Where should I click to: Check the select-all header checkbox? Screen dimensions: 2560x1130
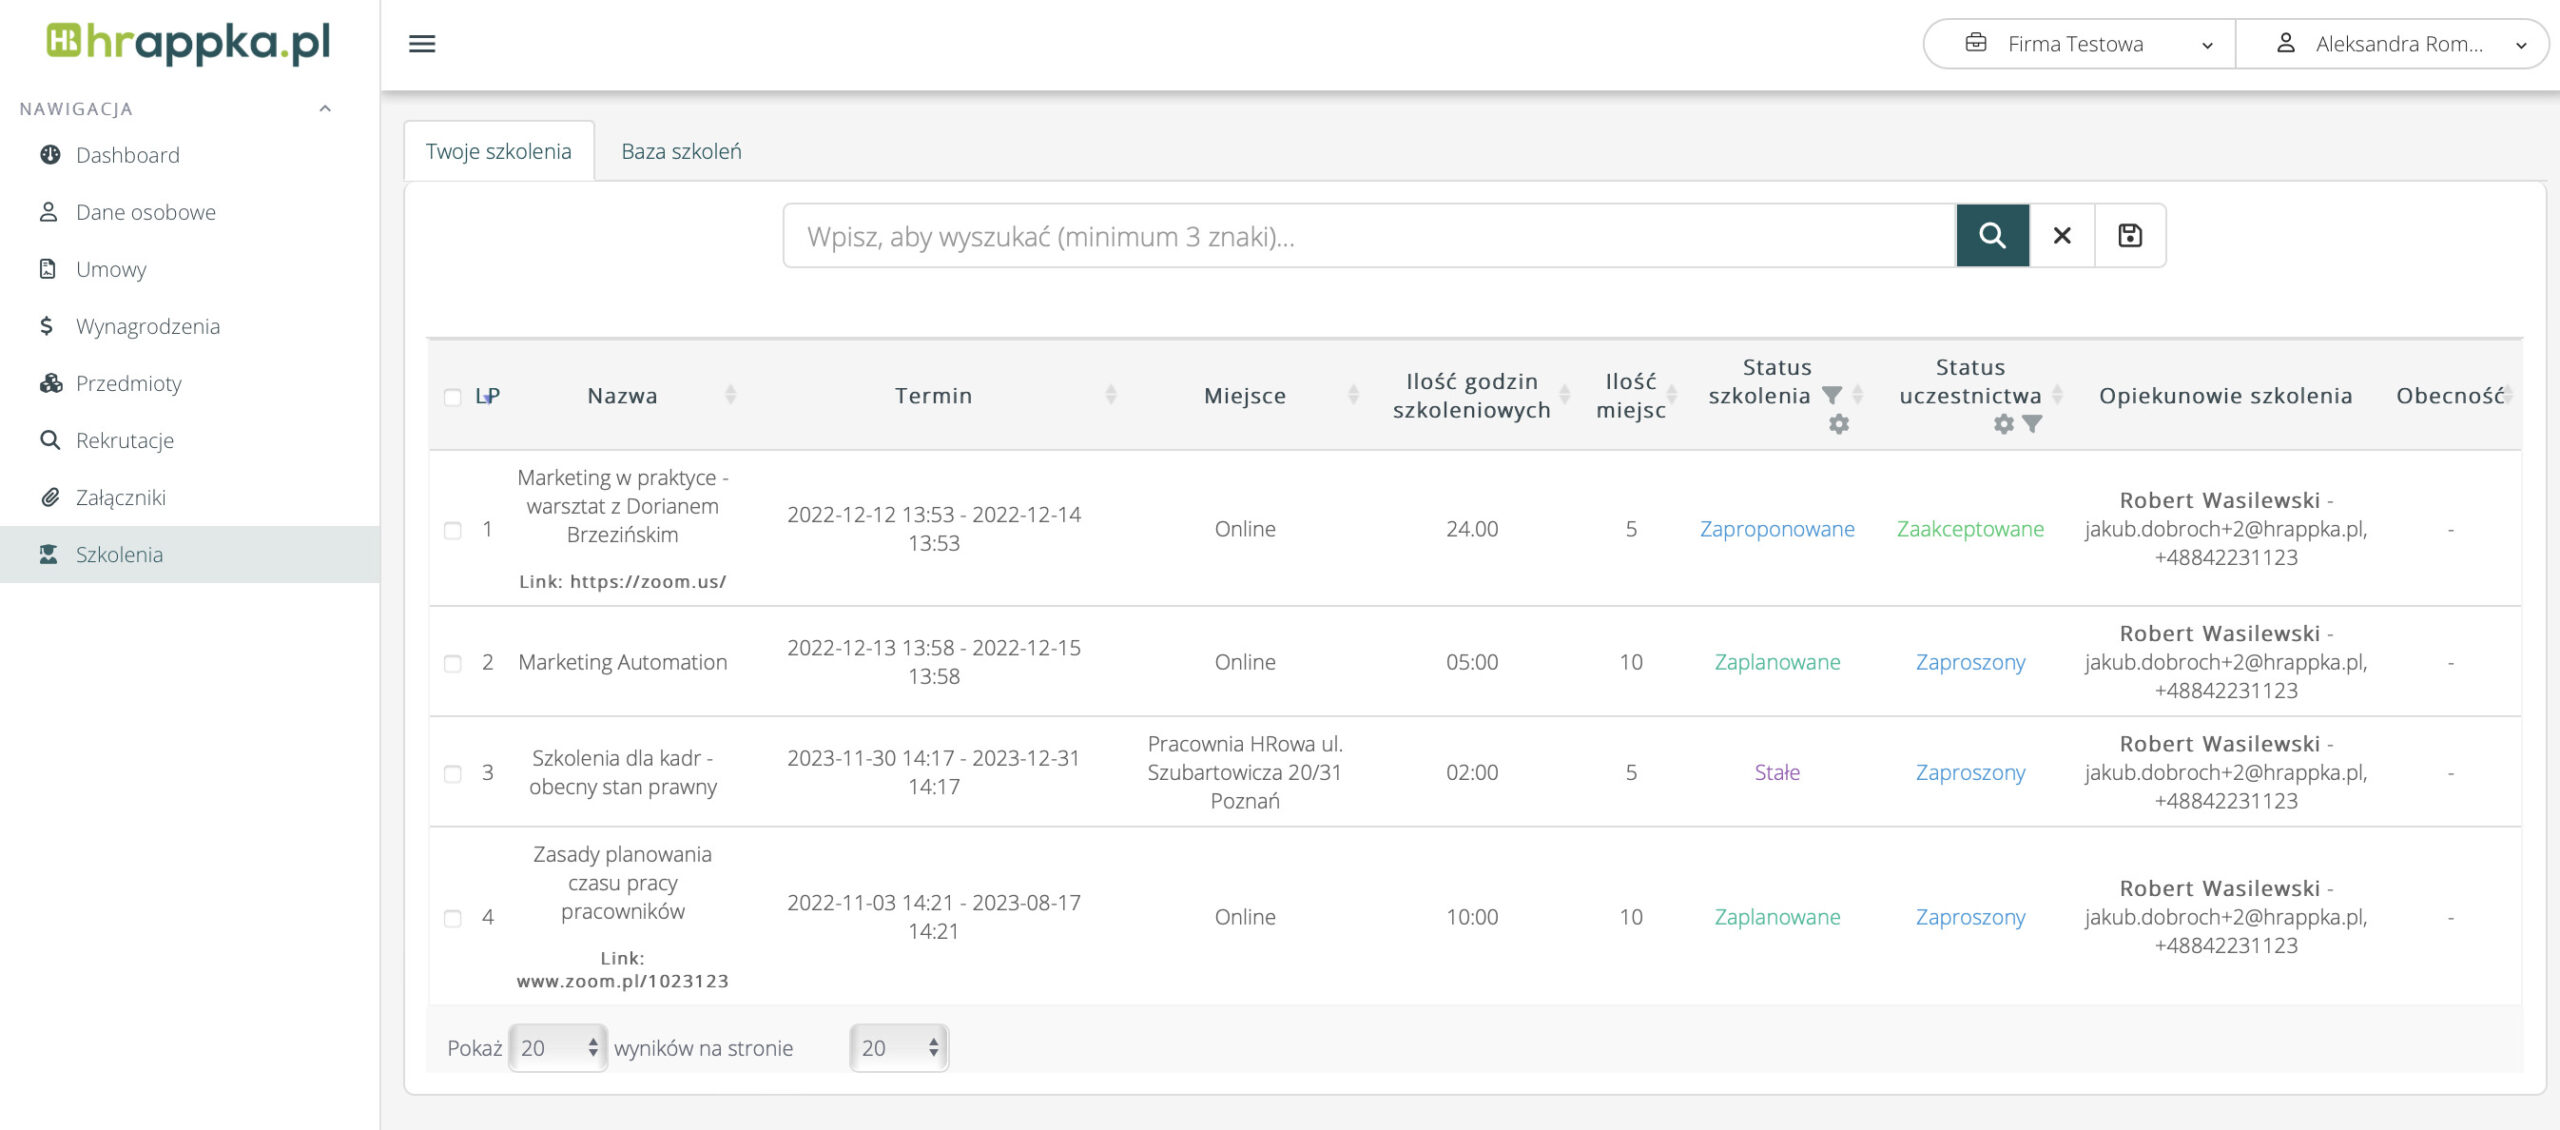tap(453, 398)
